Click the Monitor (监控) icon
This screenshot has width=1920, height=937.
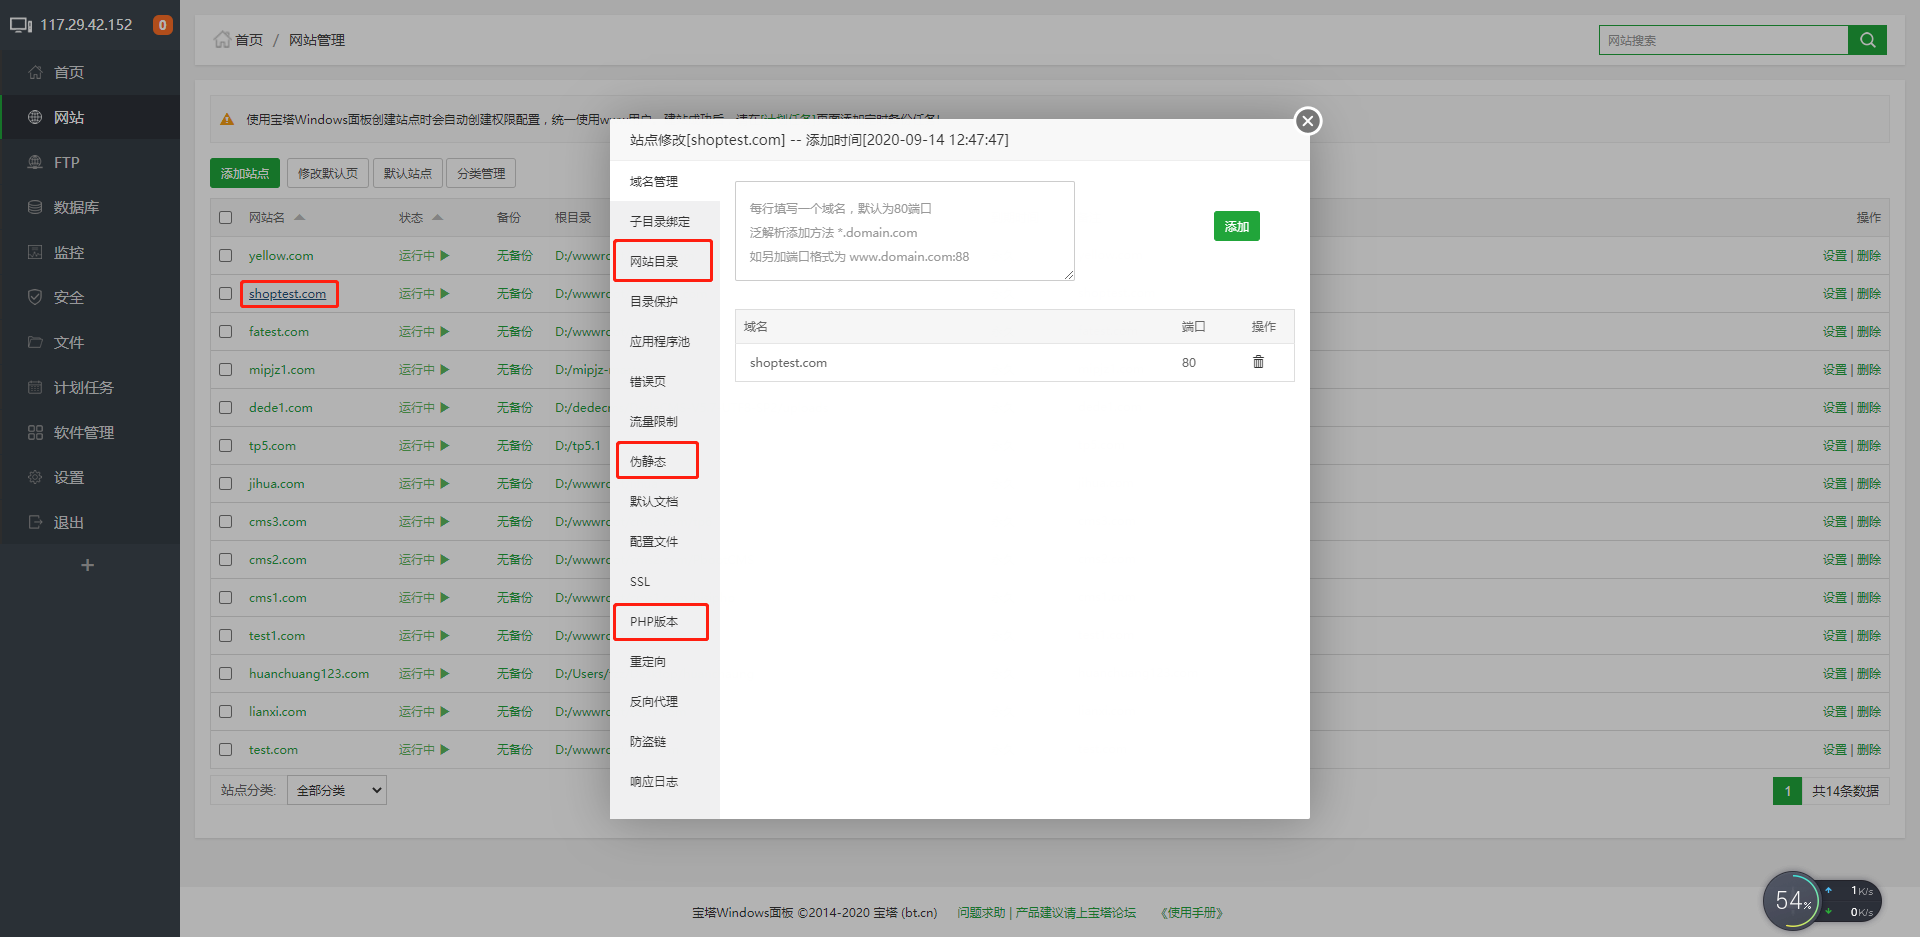tap(35, 252)
